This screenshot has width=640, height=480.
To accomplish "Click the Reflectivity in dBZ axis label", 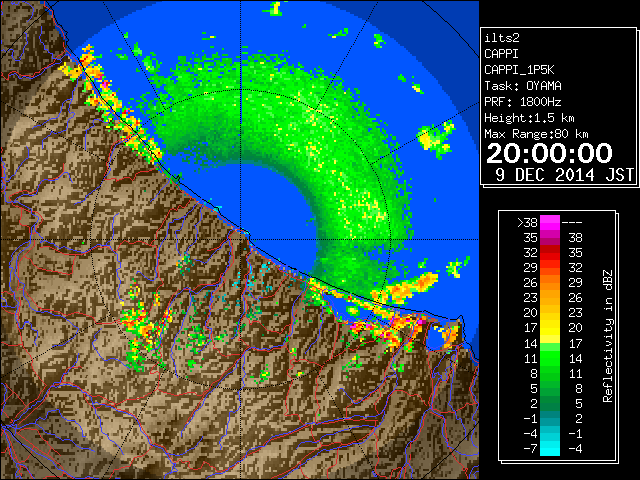I will tap(608, 336).
